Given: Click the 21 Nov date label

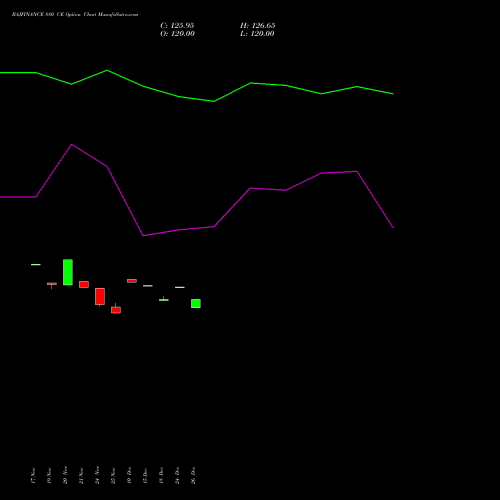Looking at the screenshot, I should pos(81,476).
